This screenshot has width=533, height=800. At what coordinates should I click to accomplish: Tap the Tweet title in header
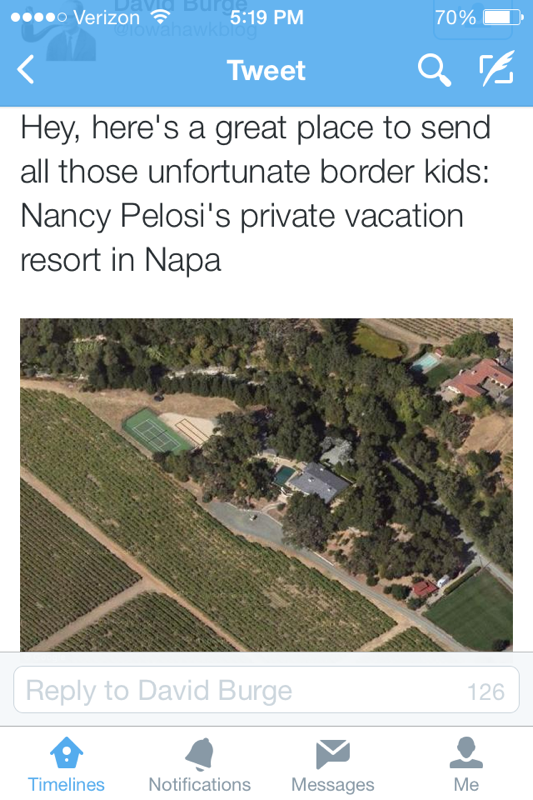[266, 70]
